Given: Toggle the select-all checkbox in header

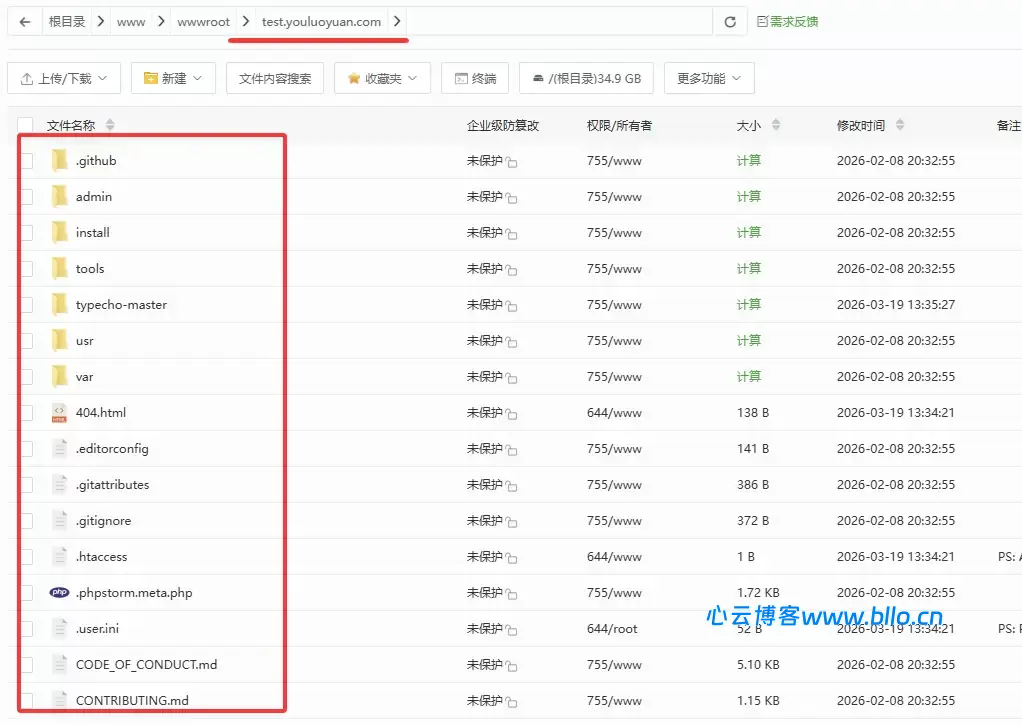Looking at the screenshot, I should 25,125.
